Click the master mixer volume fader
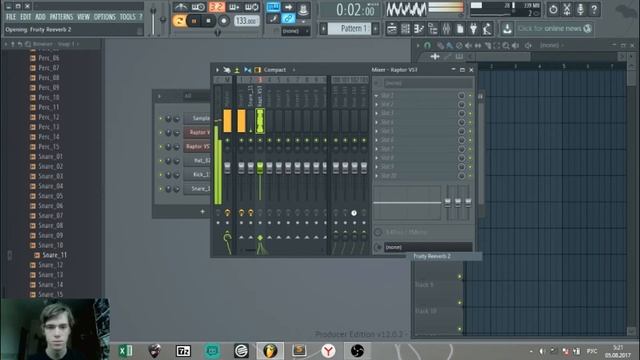Image resolution: width=640 pixels, height=360 pixels. [x=227, y=167]
